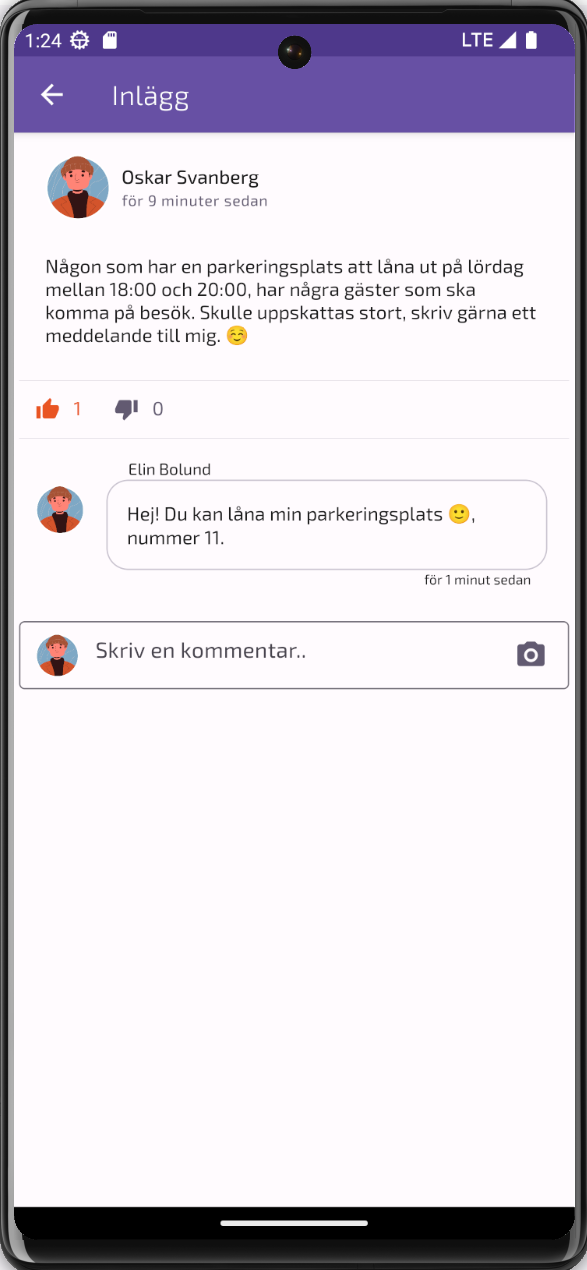
Task: Select the avatar inside comment box
Action: click(x=57, y=655)
